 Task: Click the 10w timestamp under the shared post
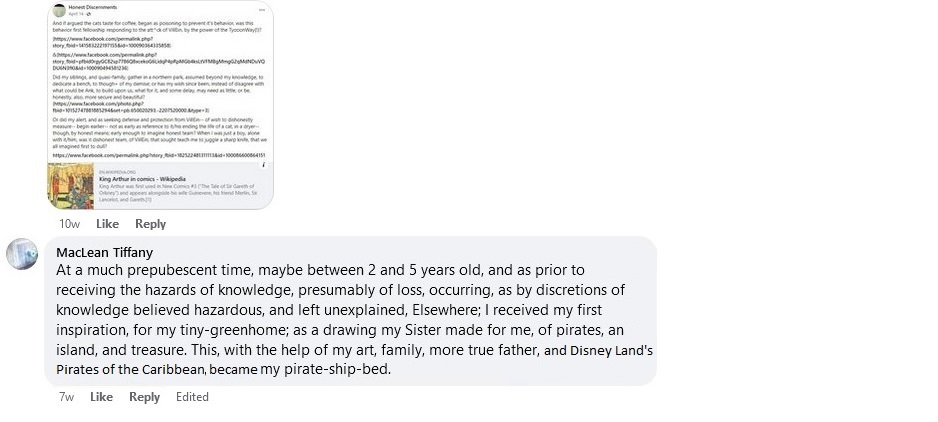(x=69, y=224)
